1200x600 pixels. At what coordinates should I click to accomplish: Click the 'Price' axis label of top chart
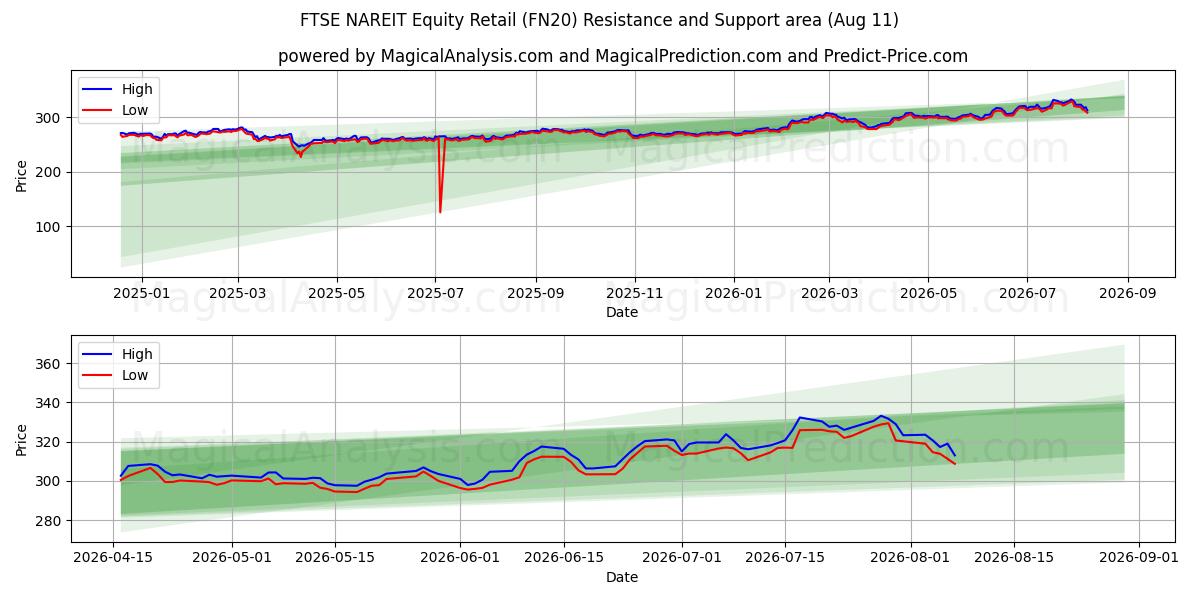point(22,174)
